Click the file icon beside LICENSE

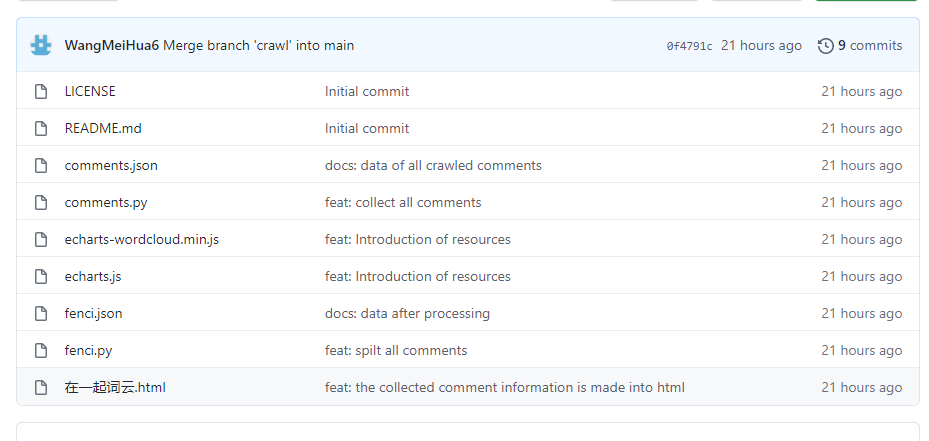(41, 91)
